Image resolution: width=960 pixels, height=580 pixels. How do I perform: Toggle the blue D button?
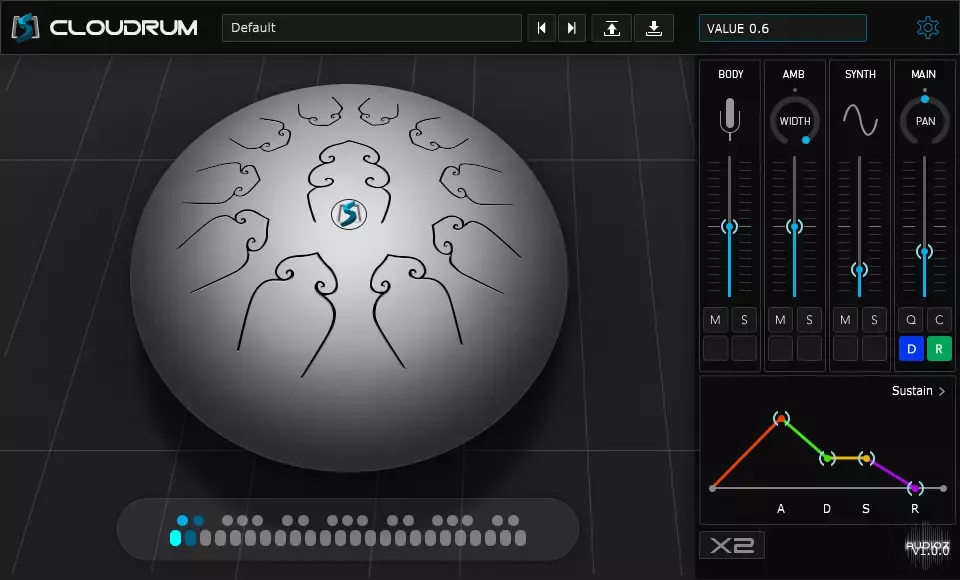tap(911, 348)
